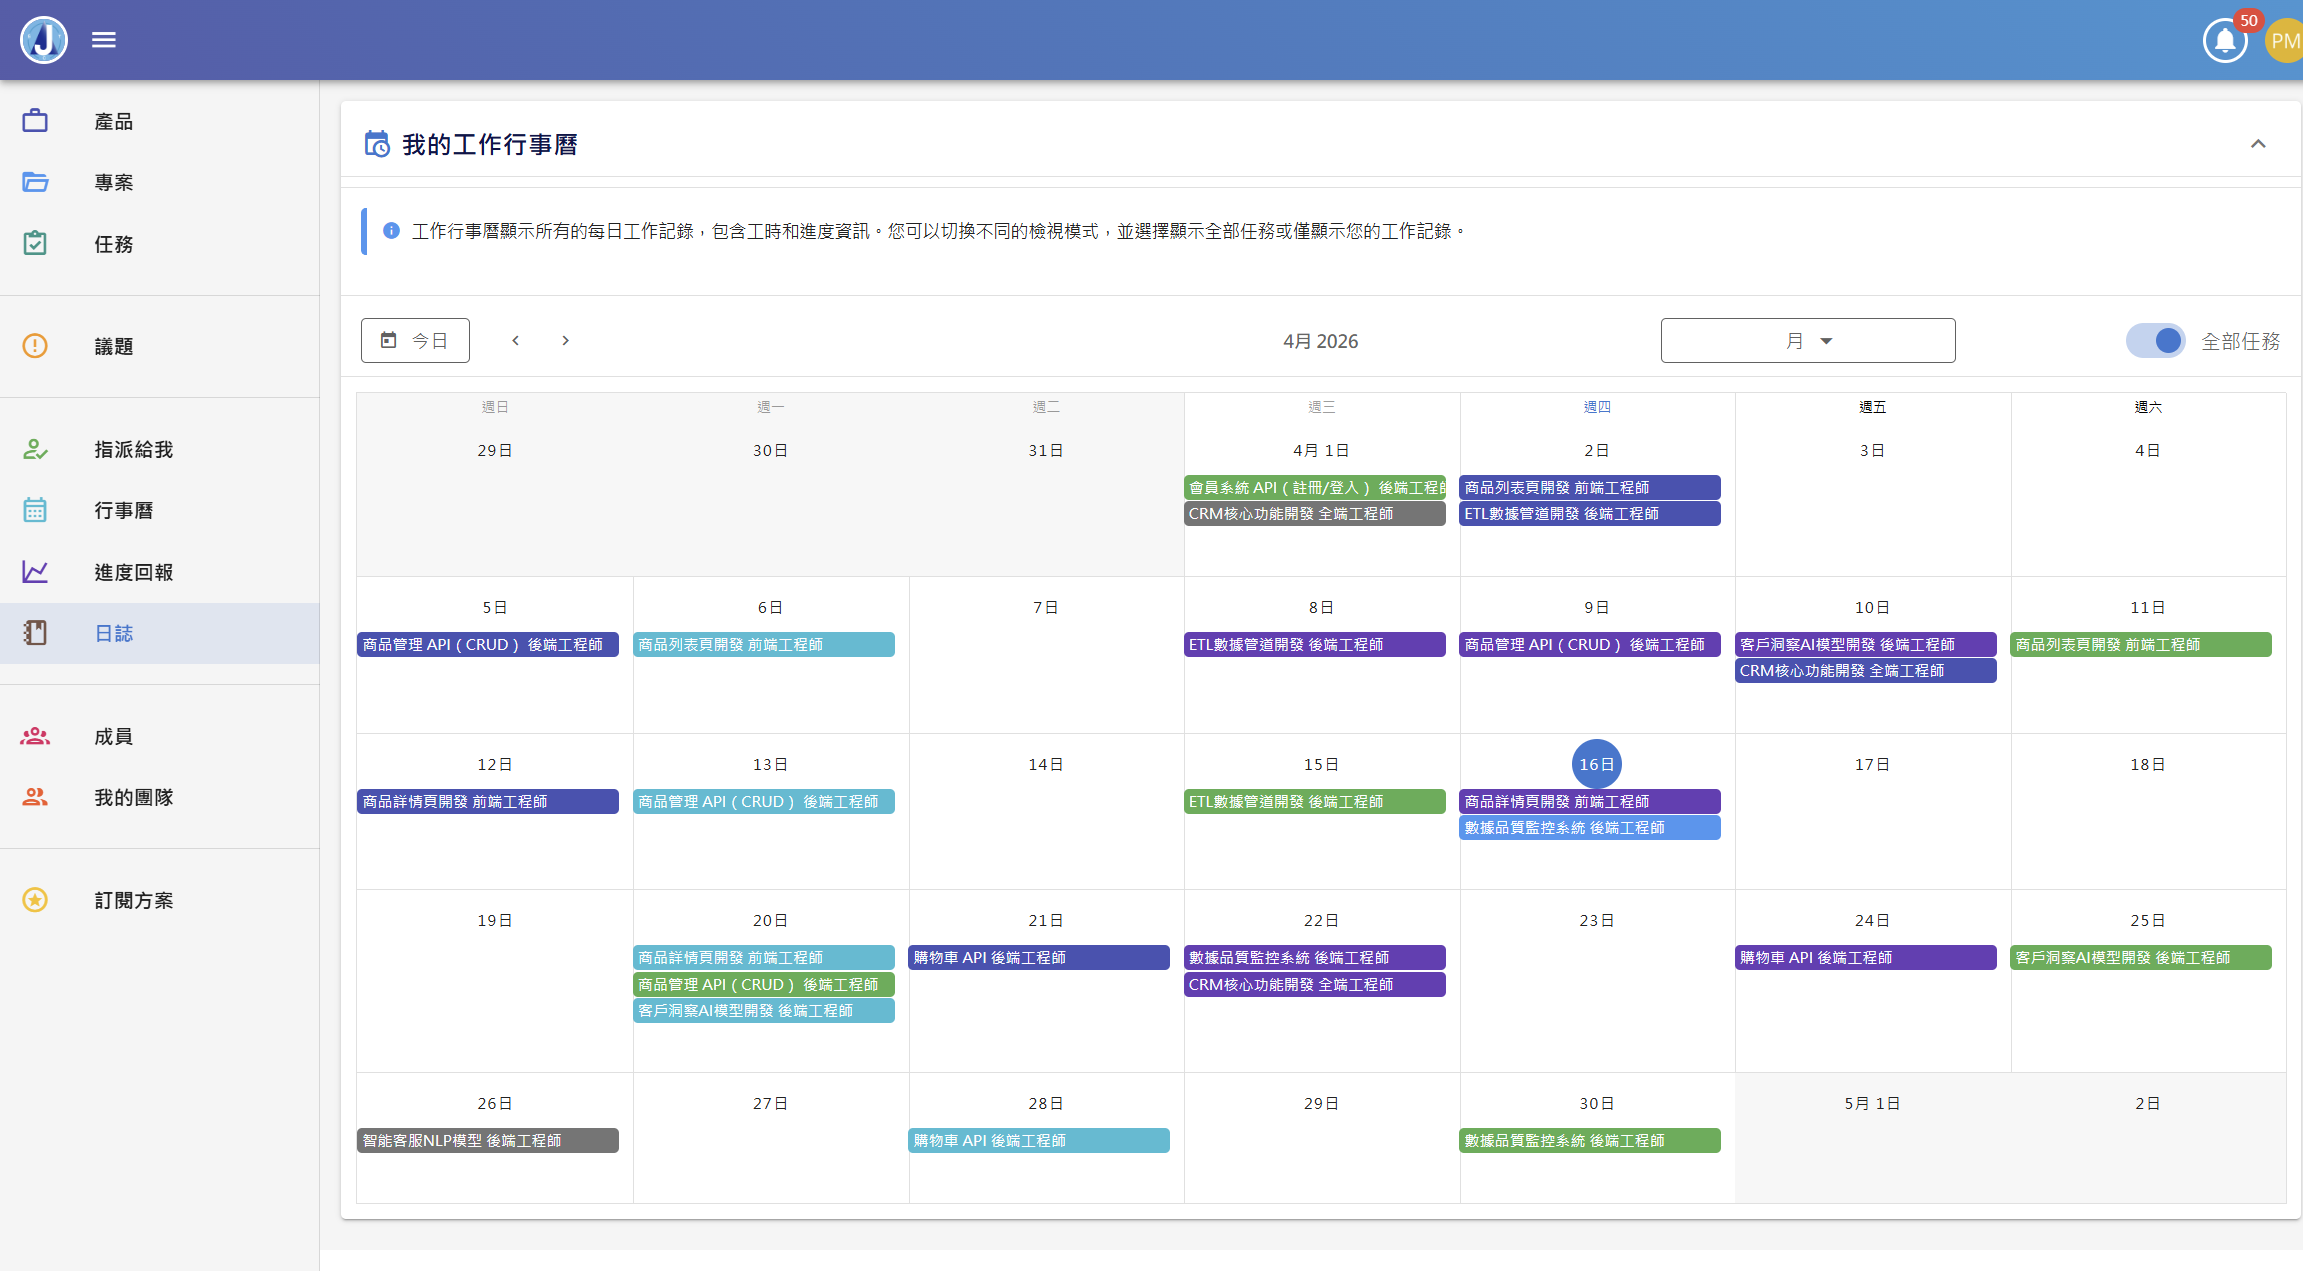This screenshot has width=2303, height=1271.
Task: Collapse the 我的工作行事曆 panel
Action: [2258, 144]
